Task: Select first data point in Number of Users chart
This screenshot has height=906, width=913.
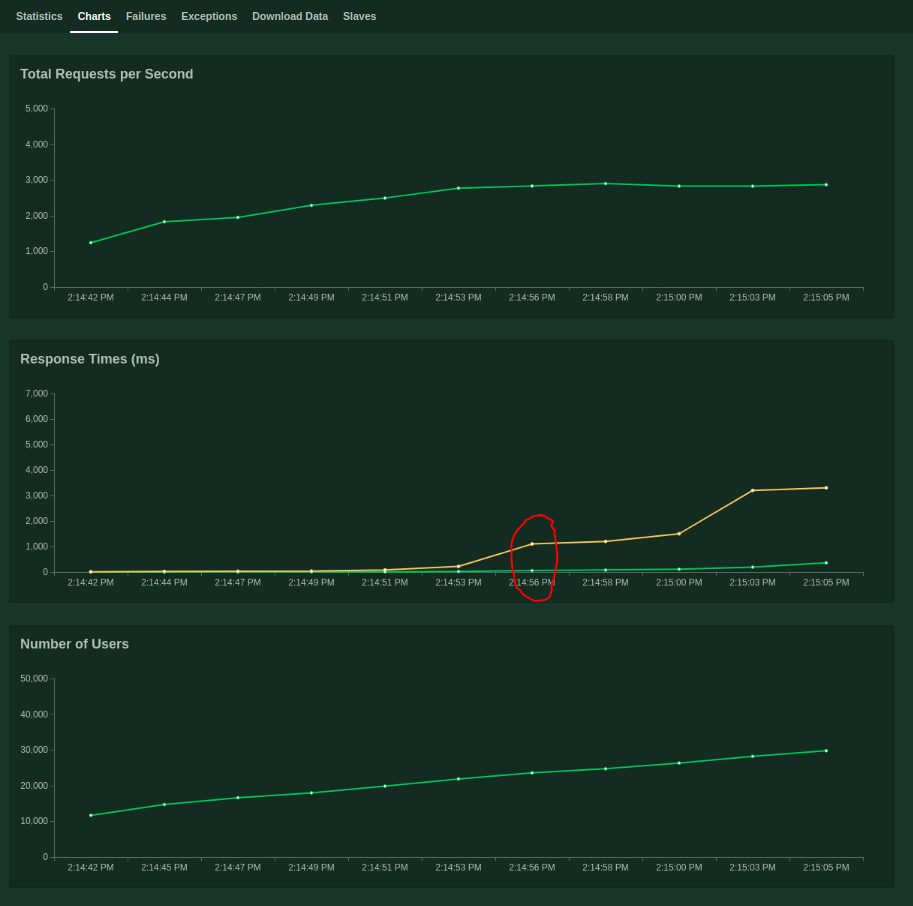Action: click(x=91, y=815)
